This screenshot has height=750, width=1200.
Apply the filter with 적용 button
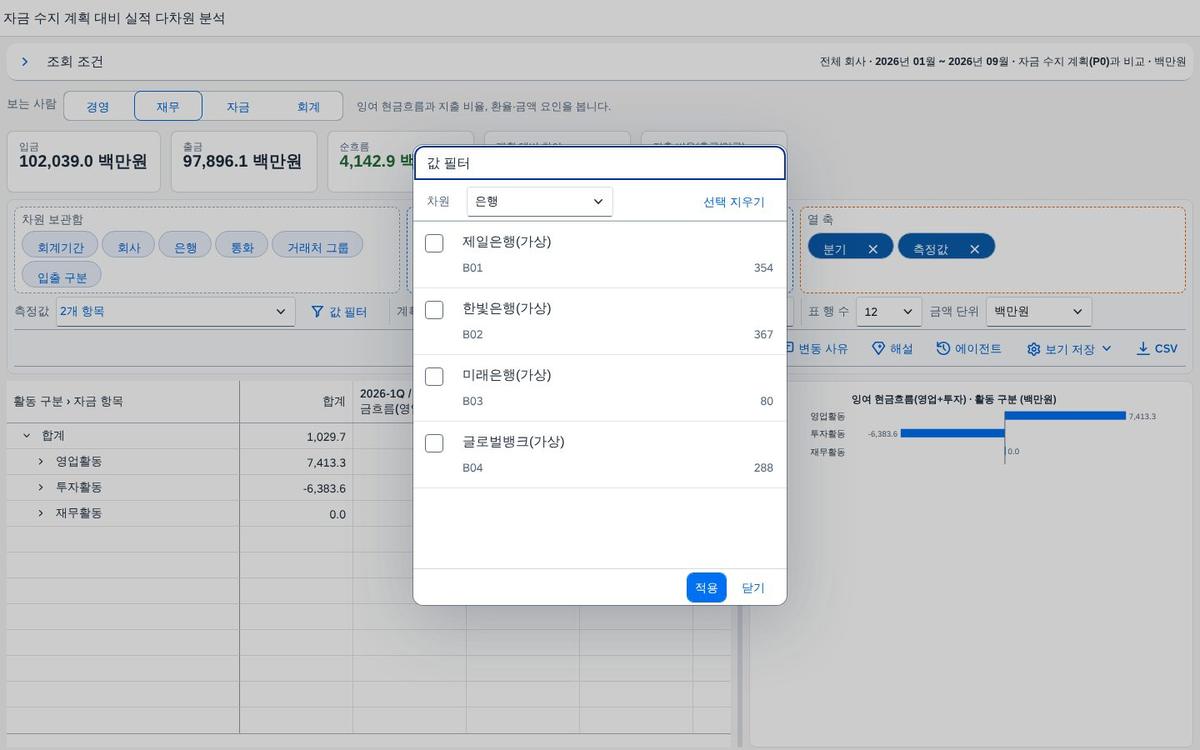pyautogui.click(x=706, y=588)
